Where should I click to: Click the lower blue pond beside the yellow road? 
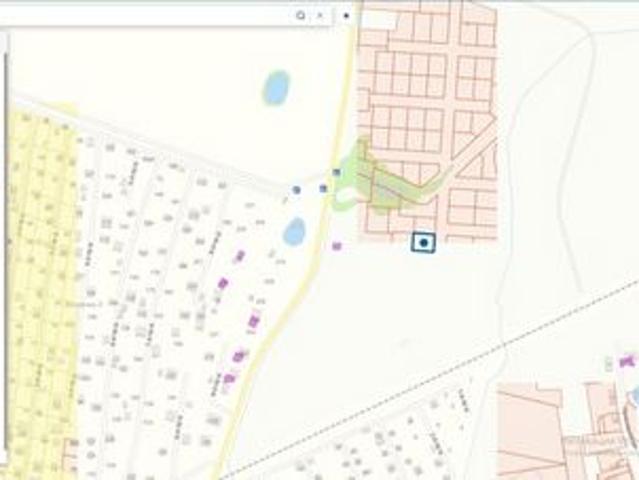pos(295,232)
